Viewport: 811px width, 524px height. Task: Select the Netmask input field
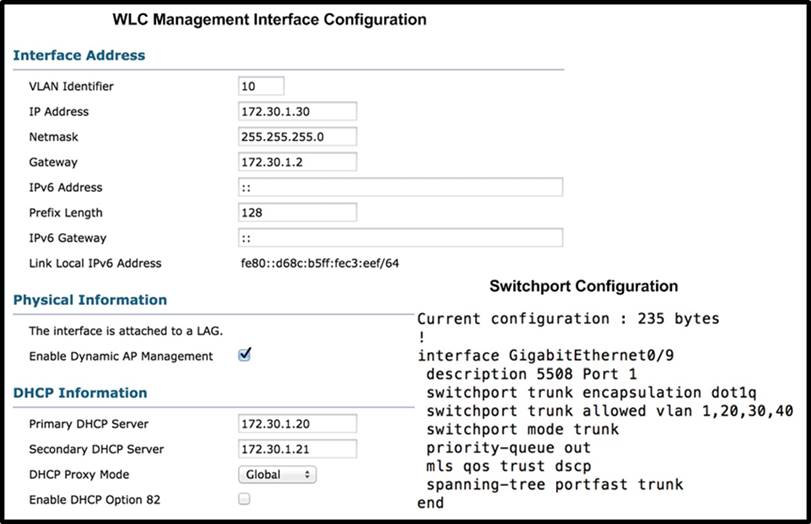coord(297,137)
